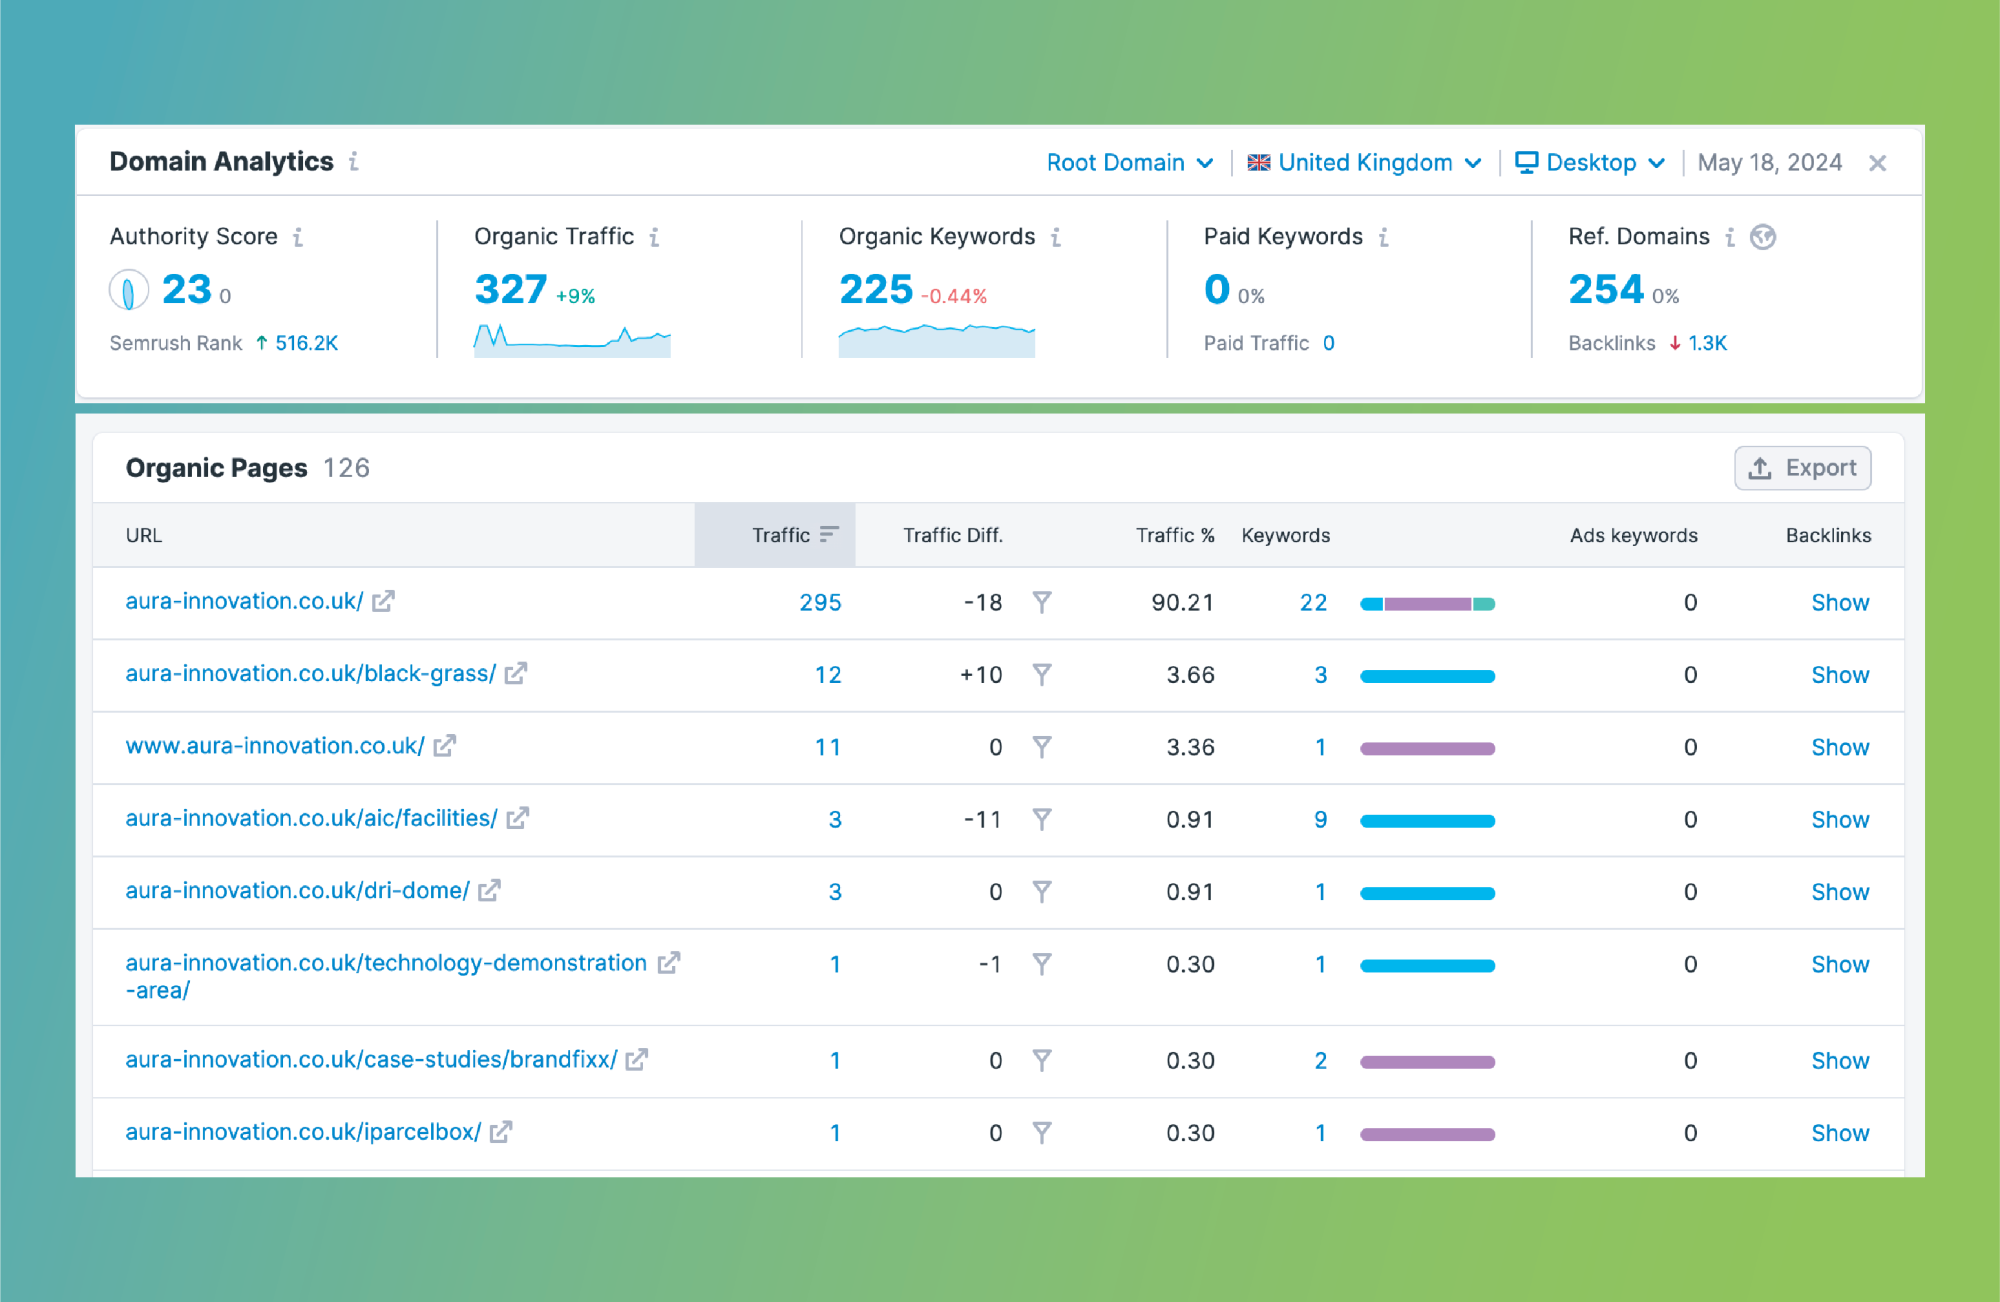The image size is (2000, 1302).
Task: Open the technology-demonstration-area URL link
Action: click(386, 976)
